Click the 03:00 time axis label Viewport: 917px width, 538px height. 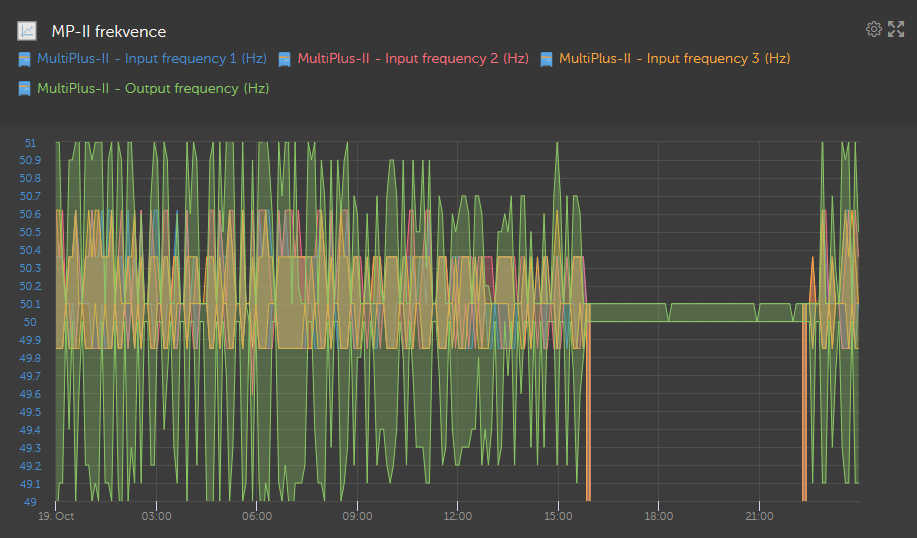click(156, 517)
